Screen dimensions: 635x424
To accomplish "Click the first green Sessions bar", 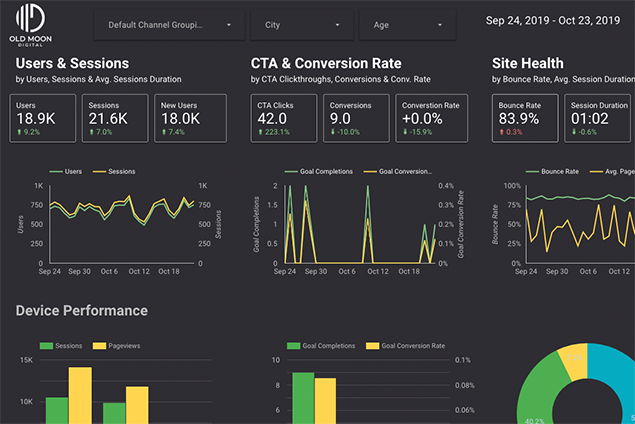I will point(57,411).
